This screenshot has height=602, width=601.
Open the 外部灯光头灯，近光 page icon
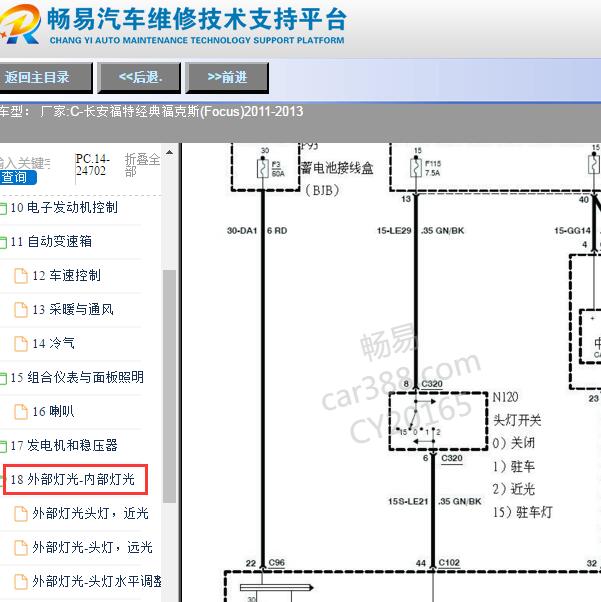pos(21,514)
